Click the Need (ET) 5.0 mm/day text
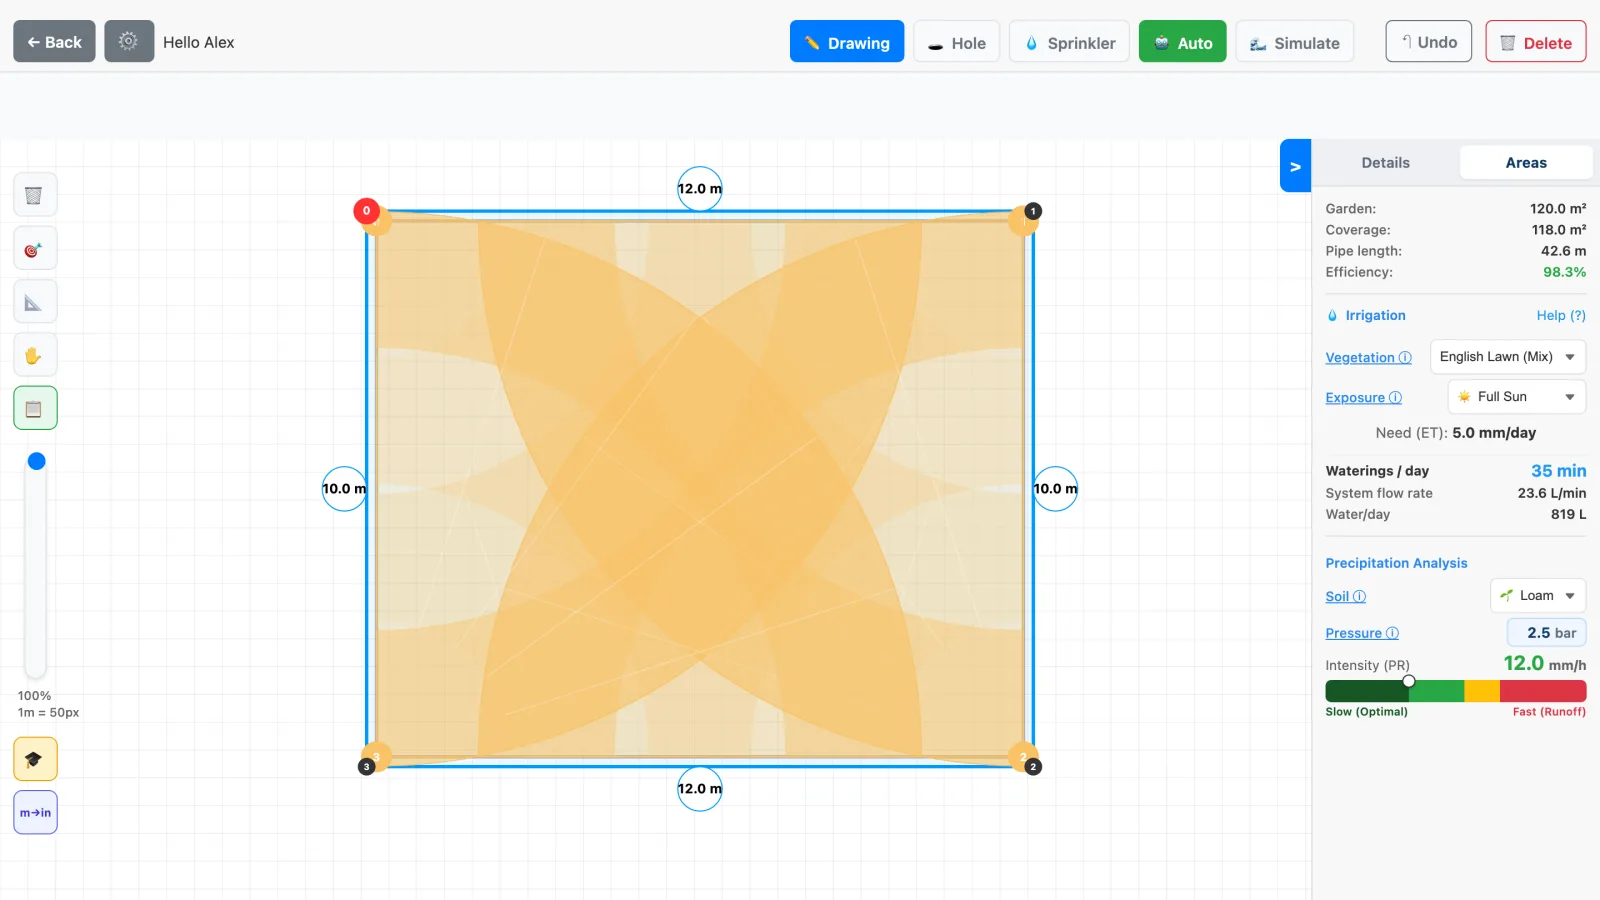1600x900 pixels. click(x=1455, y=433)
